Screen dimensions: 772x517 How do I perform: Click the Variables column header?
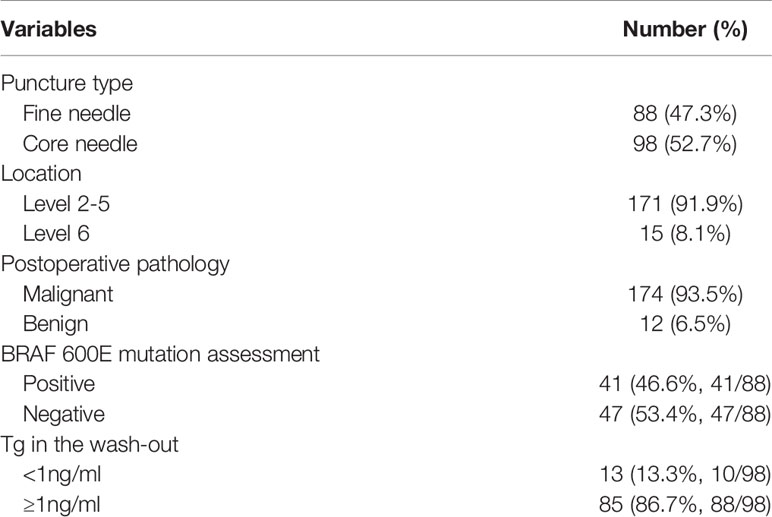coord(48,29)
